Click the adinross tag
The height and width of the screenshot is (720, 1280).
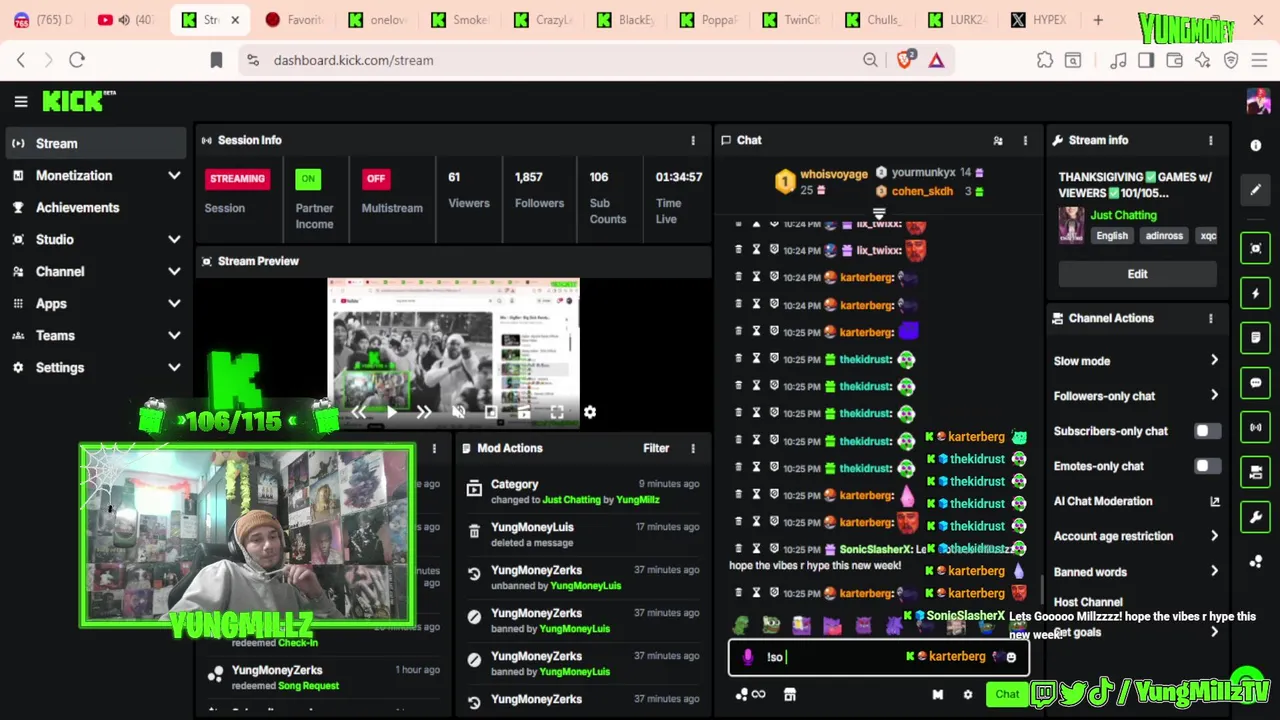1163,236
